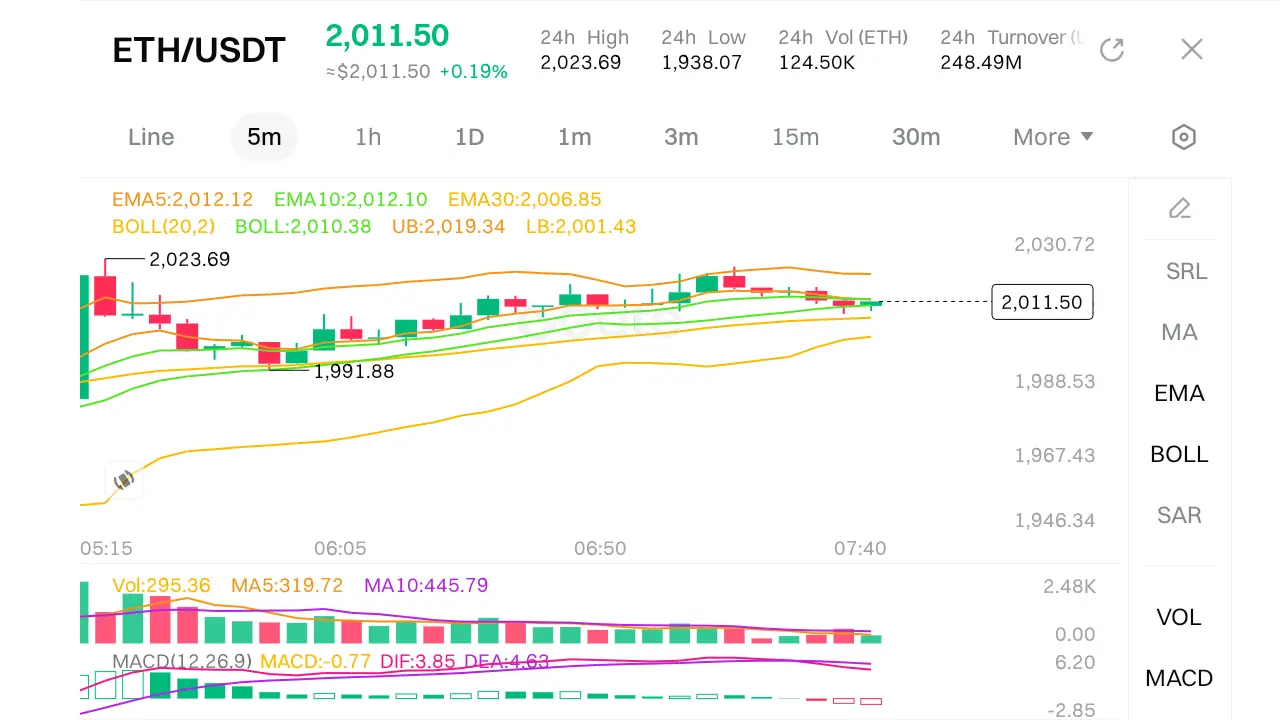Click the chart watermark logo icon

(x=124, y=480)
